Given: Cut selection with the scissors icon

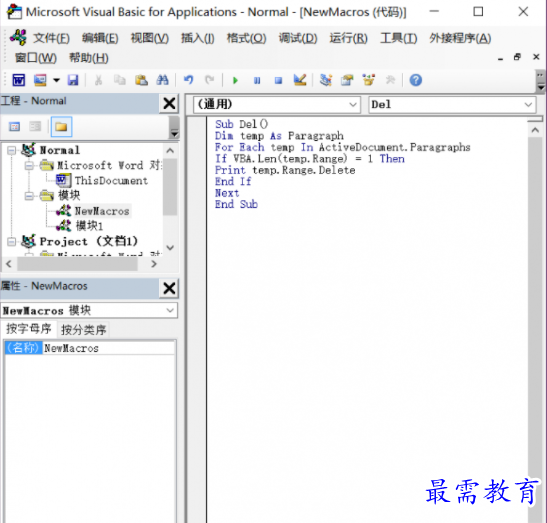Looking at the screenshot, I should [99, 80].
